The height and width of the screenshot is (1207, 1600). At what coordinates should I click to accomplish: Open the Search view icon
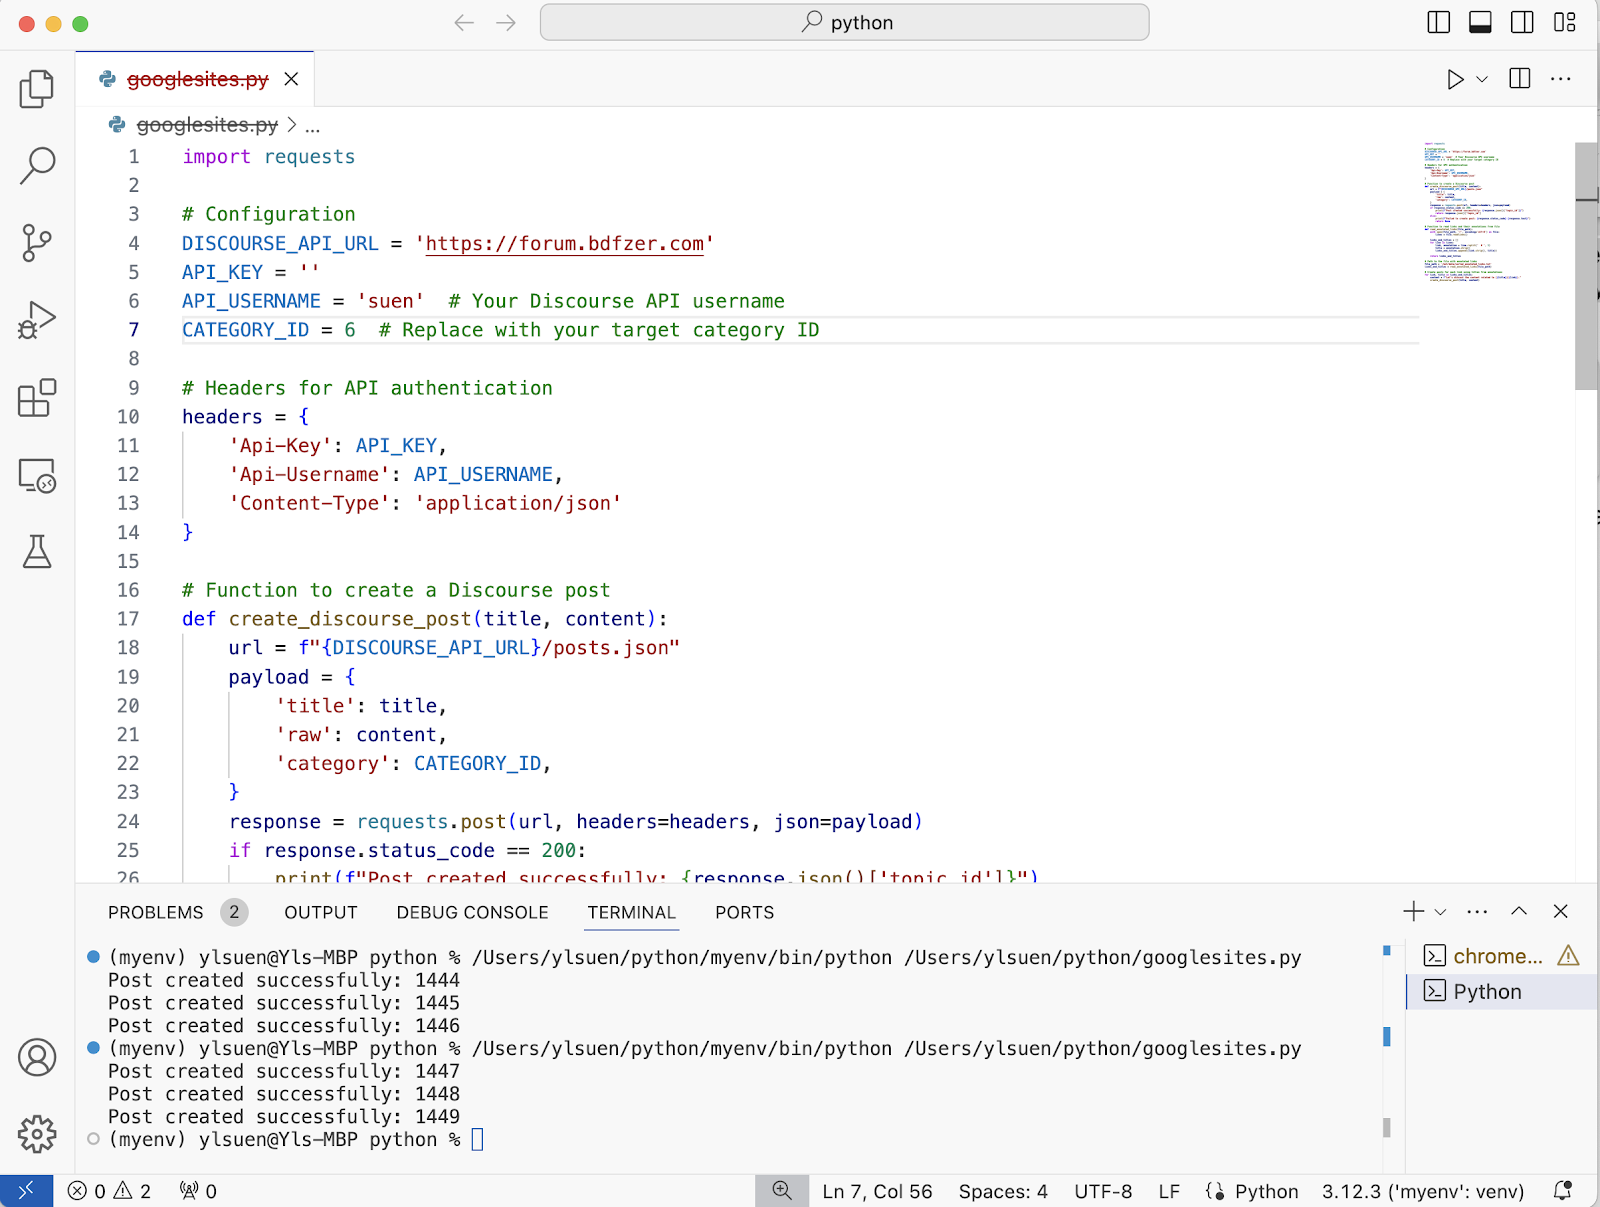click(37, 166)
